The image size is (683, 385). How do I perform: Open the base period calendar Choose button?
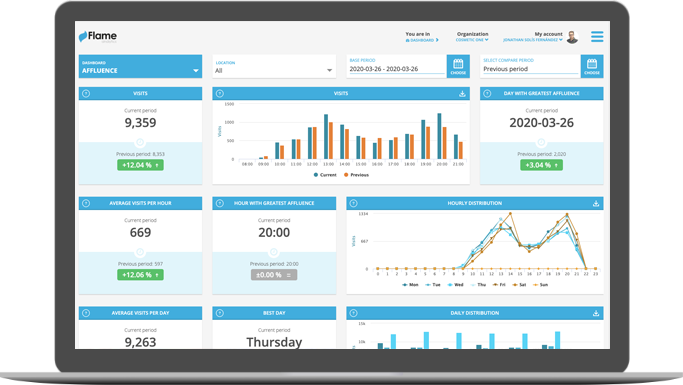(x=458, y=66)
